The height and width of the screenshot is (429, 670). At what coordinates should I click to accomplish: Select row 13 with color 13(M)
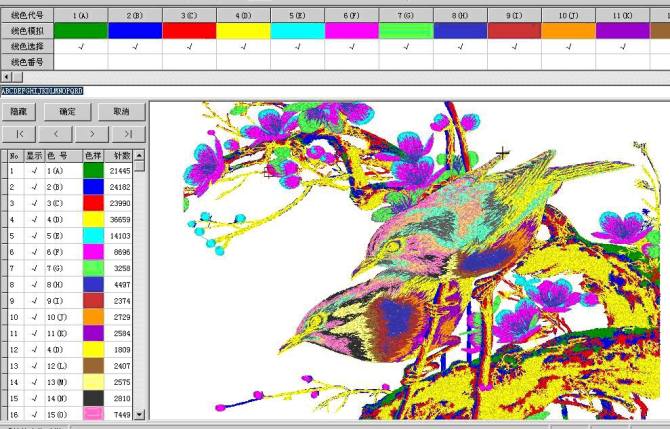pyautogui.click(x=60, y=382)
